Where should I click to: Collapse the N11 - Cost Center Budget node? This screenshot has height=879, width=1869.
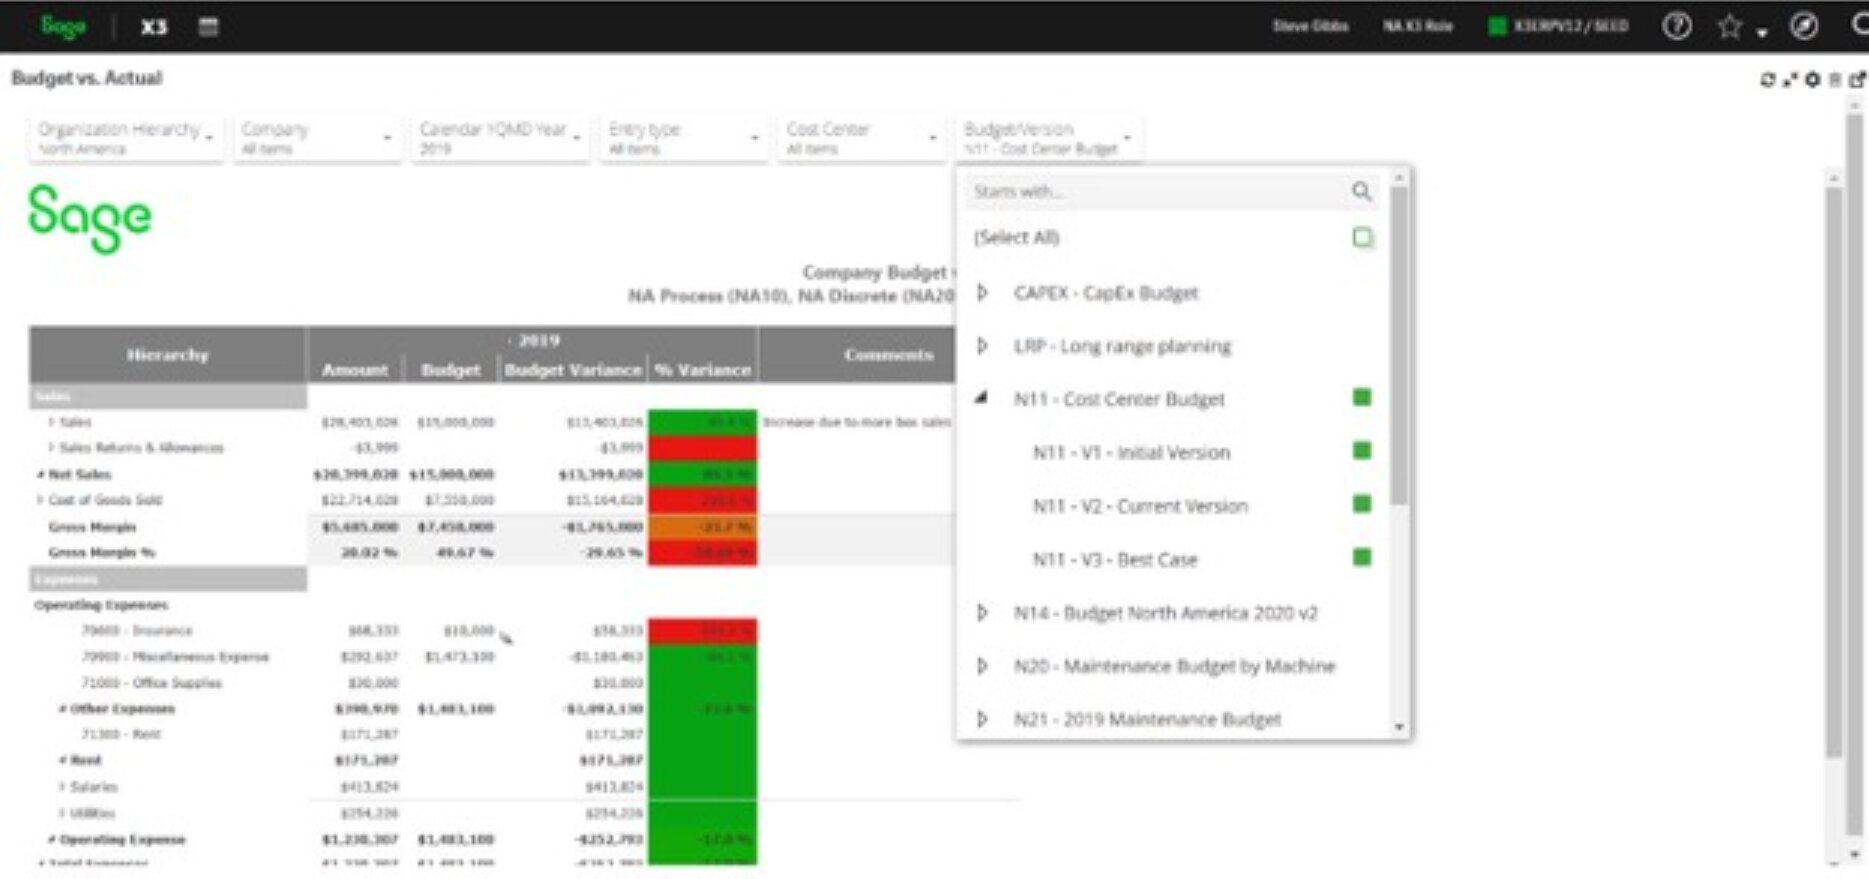982,398
